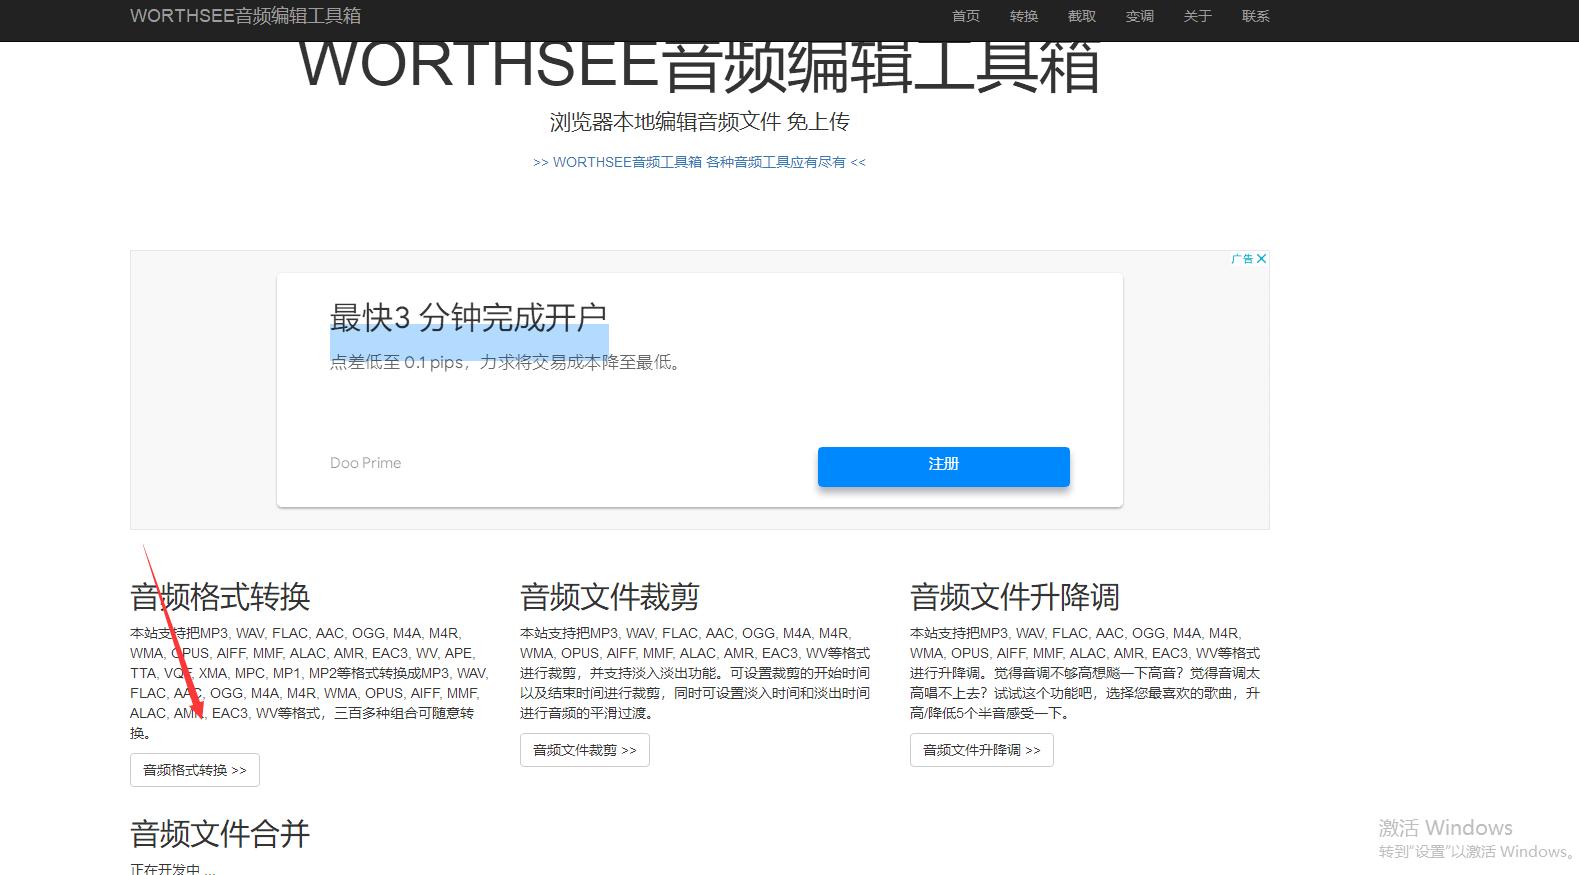Screen dimensions: 1579x875
Task: Click the Doo Prime advertiser name
Action: [366, 463]
